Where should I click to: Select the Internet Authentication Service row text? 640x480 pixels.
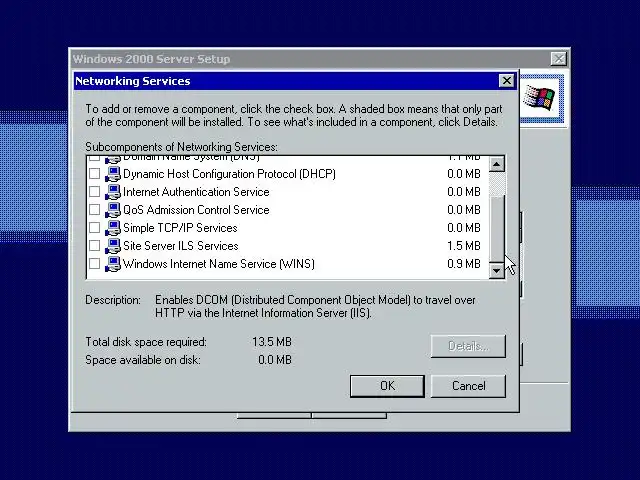tap(196, 192)
